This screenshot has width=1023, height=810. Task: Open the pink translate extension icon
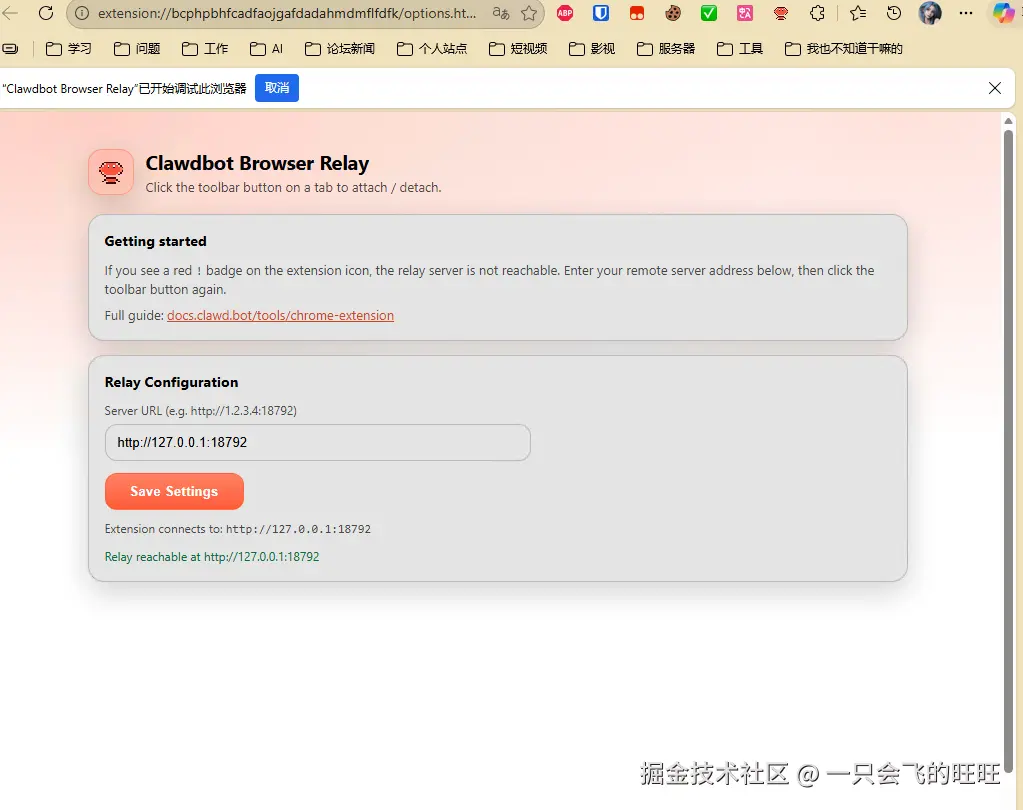pos(744,13)
